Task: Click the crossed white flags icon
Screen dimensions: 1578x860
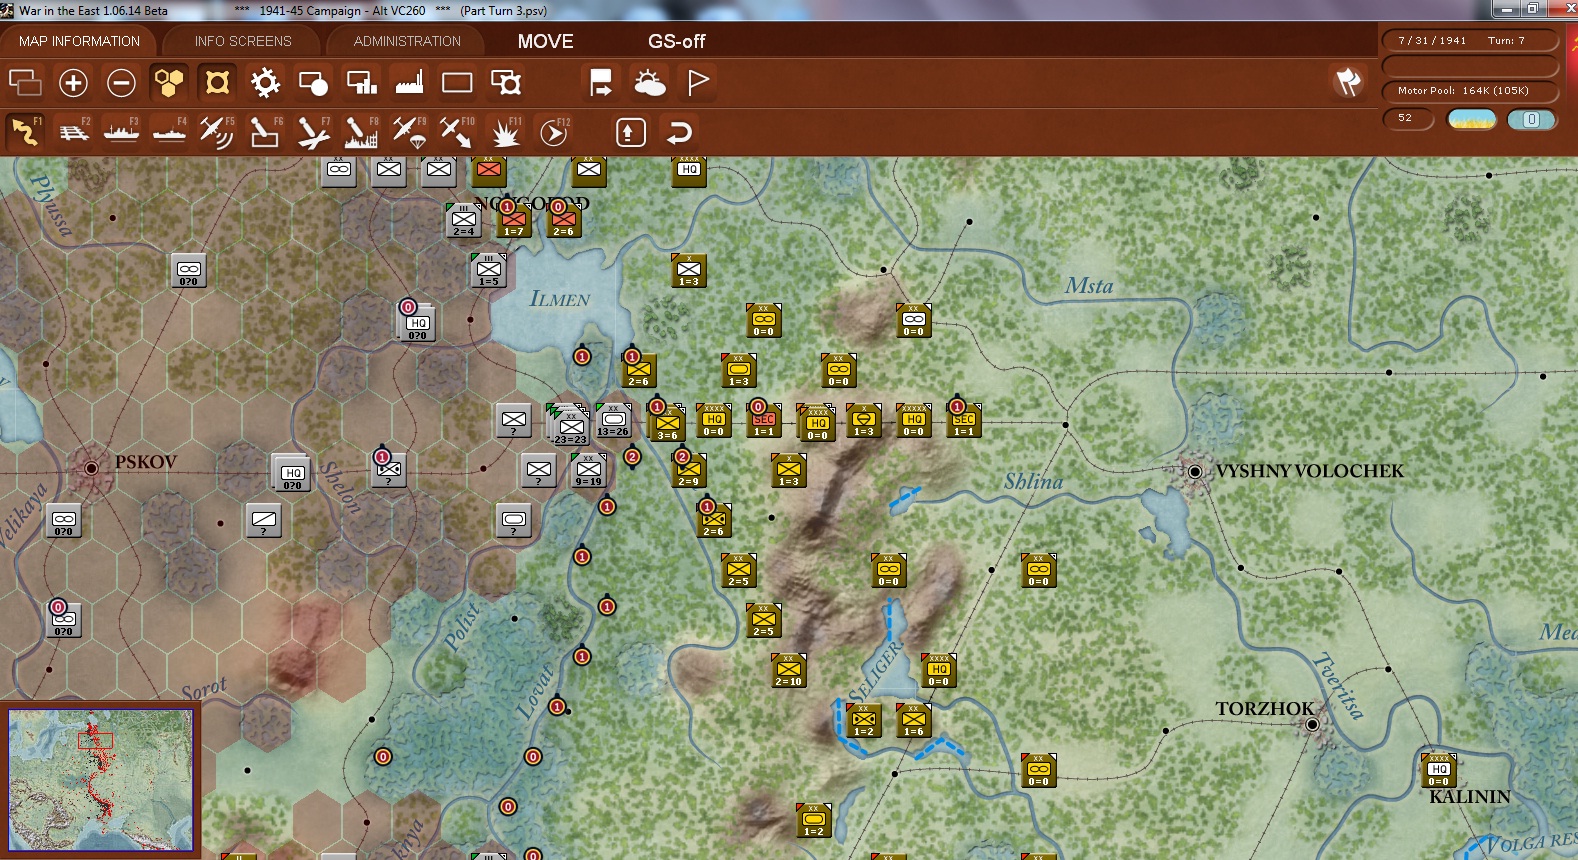Action: 1348,82
